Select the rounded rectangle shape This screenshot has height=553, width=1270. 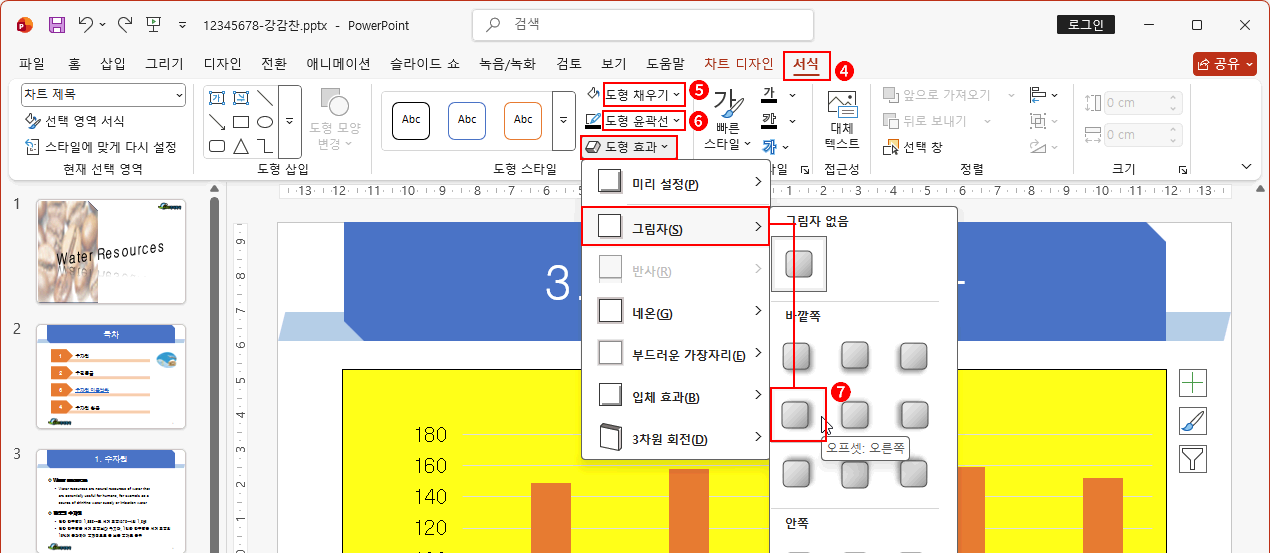click(x=215, y=147)
